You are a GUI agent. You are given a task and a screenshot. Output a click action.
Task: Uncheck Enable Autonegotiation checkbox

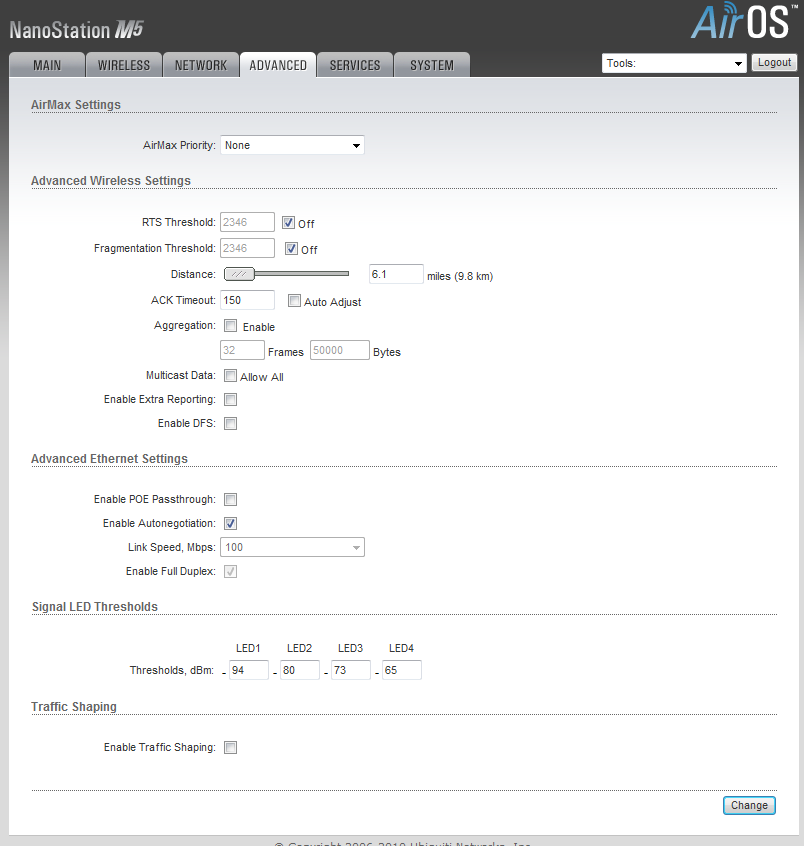coord(230,523)
